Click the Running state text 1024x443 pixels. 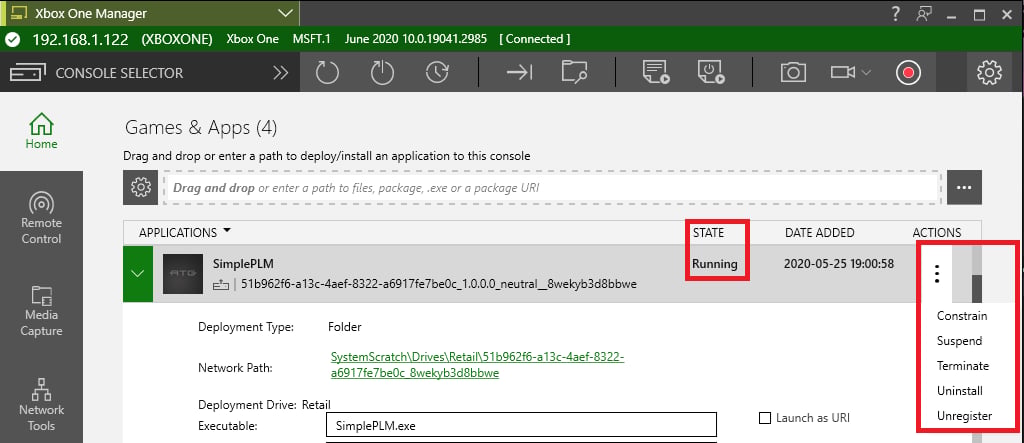tap(714, 264)
